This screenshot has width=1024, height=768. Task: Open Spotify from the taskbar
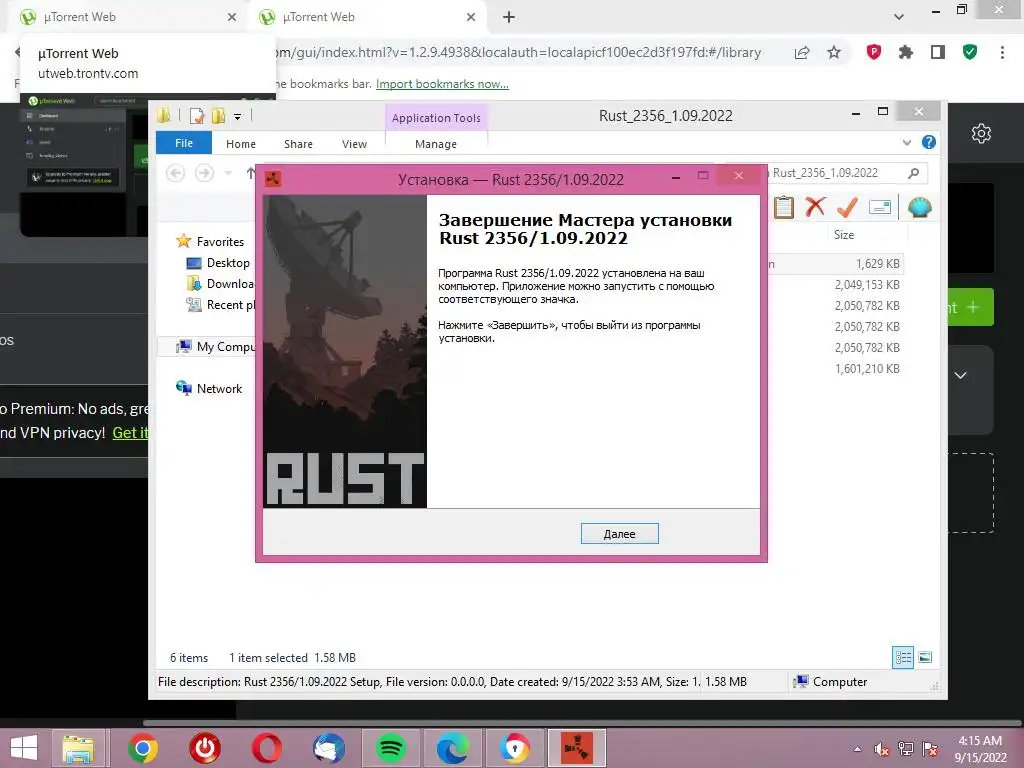[391, 748]
